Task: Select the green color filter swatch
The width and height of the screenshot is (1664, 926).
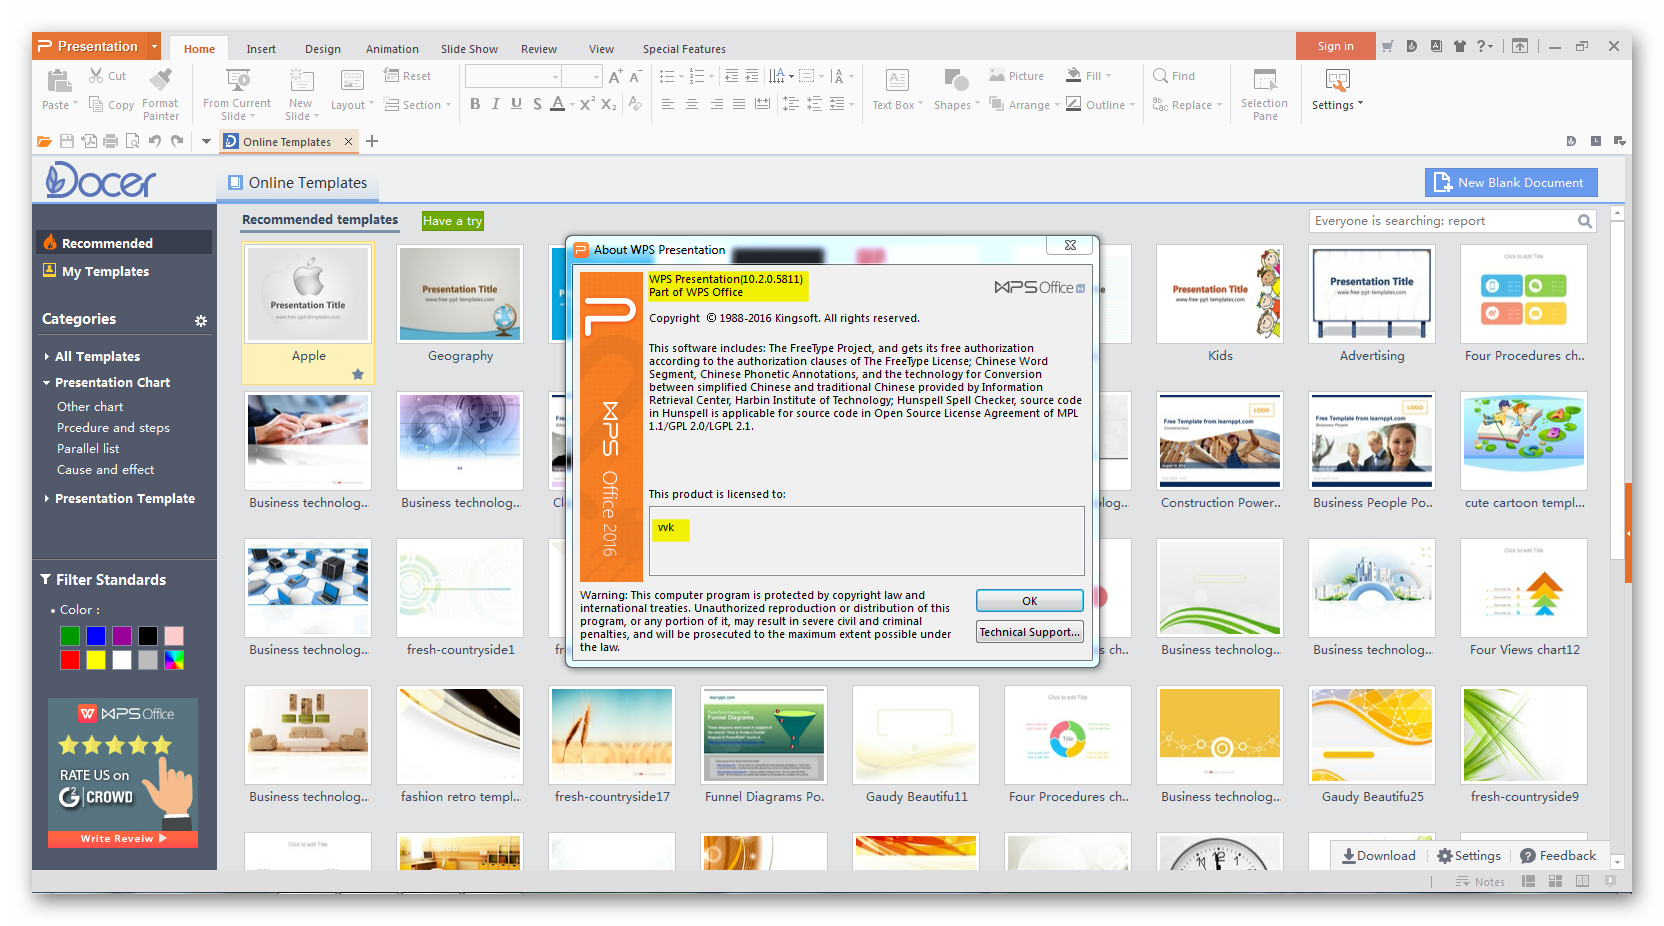Action: click(x=70, y=636)
